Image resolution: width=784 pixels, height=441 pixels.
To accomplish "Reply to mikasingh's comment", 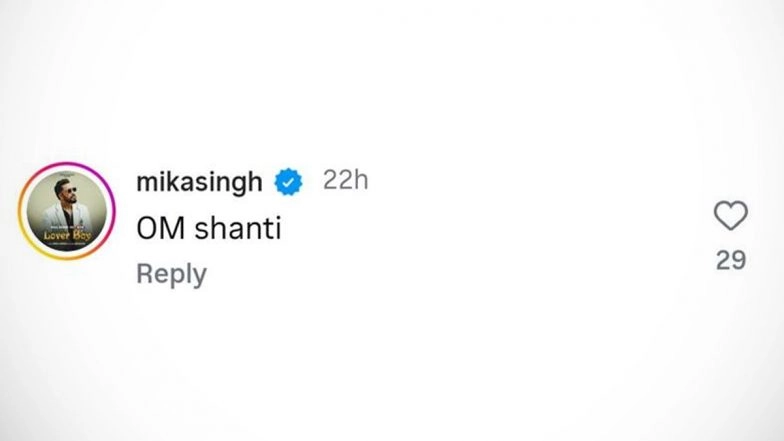I will [x=171, y=274].
